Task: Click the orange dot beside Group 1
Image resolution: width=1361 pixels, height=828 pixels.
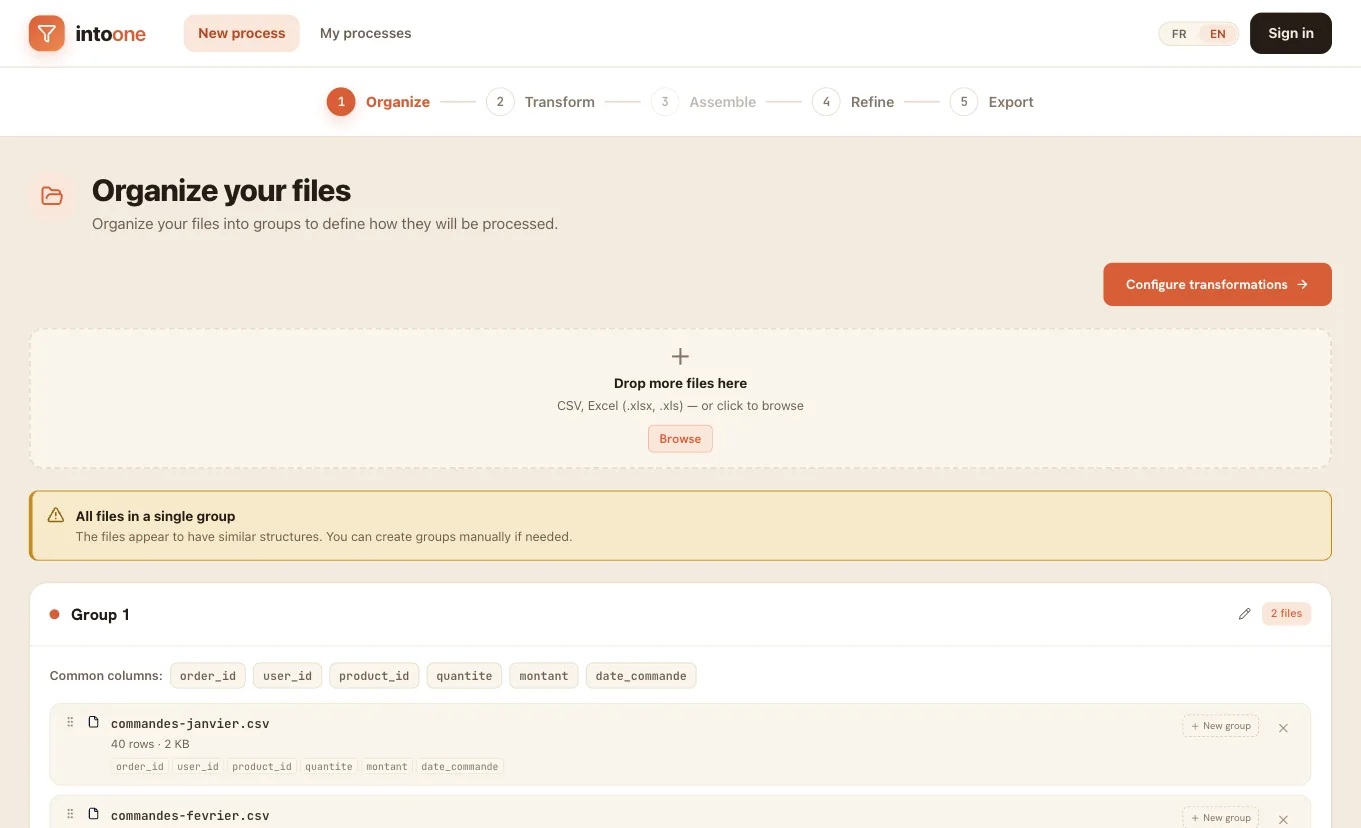Action: tap(55, 614)
